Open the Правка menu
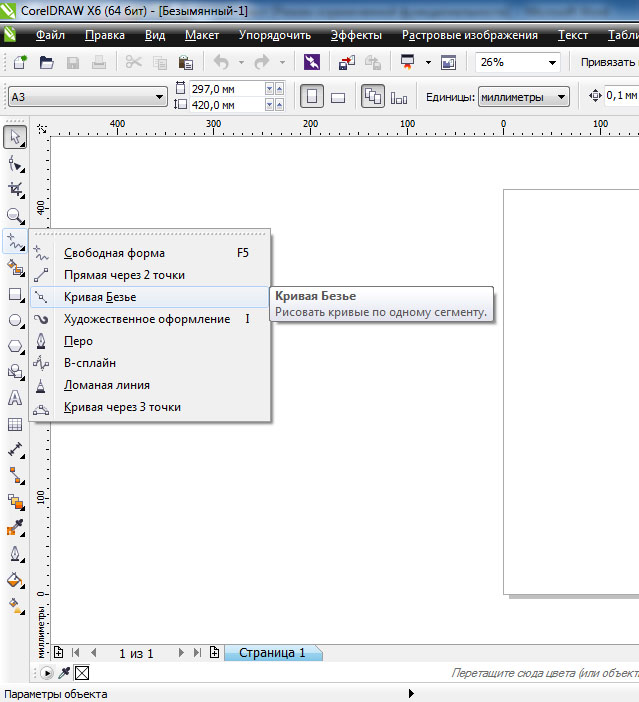The height and width of the screenshot is (702, 639). (105, 35)
